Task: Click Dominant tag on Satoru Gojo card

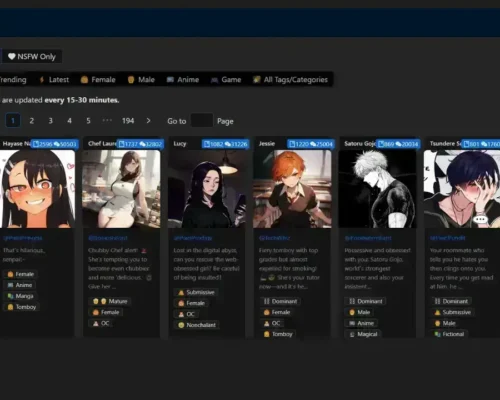Action: (x=366, y=301)
